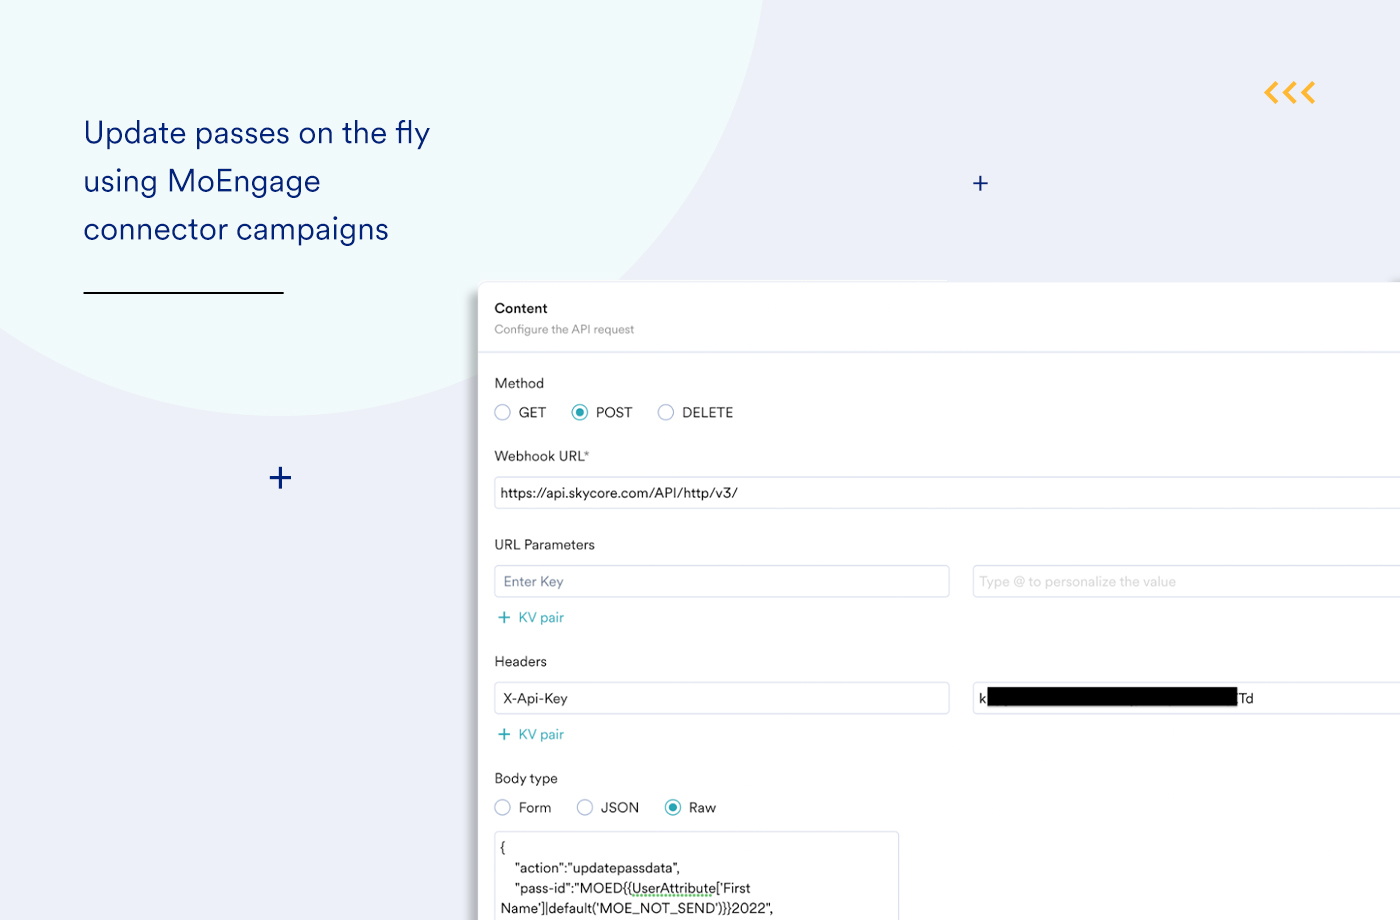Click the Content section header

pyautogui.click(x=520, y=308)
